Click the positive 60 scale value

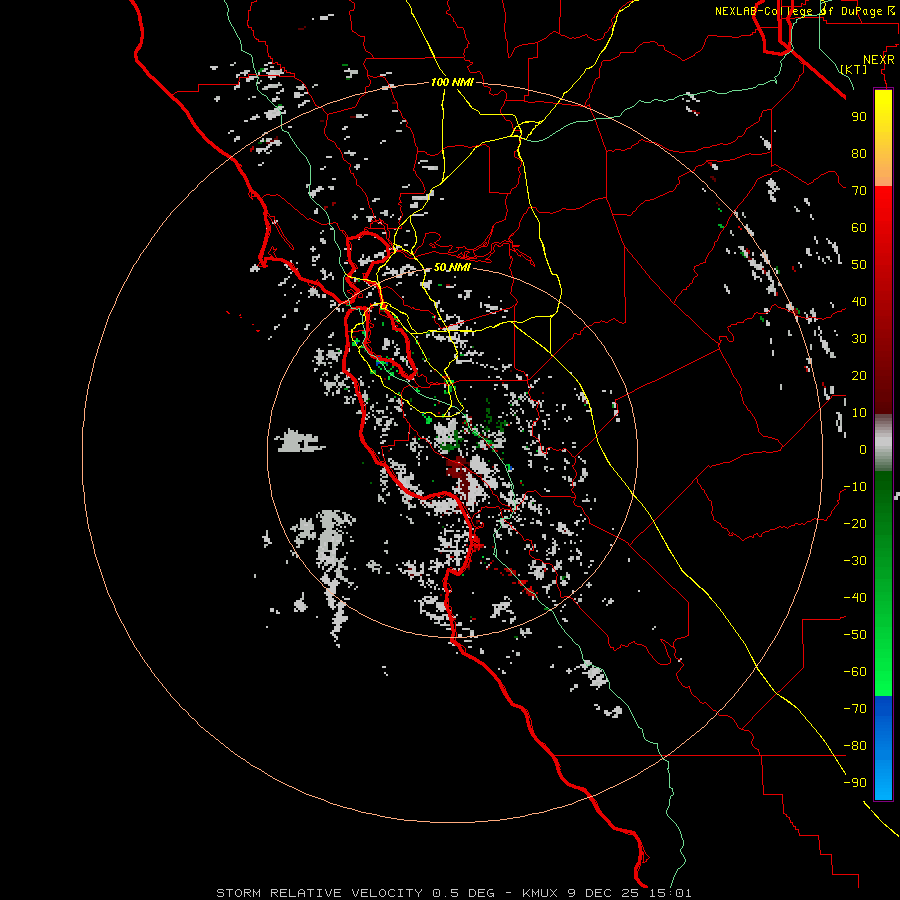pyautogui.click(x=859, y=227)
